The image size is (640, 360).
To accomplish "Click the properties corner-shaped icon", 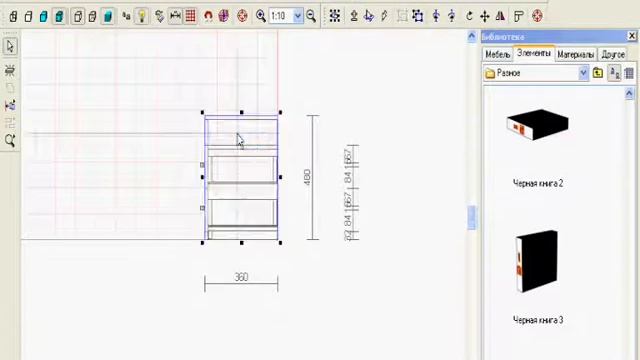I will coord(519,16).
